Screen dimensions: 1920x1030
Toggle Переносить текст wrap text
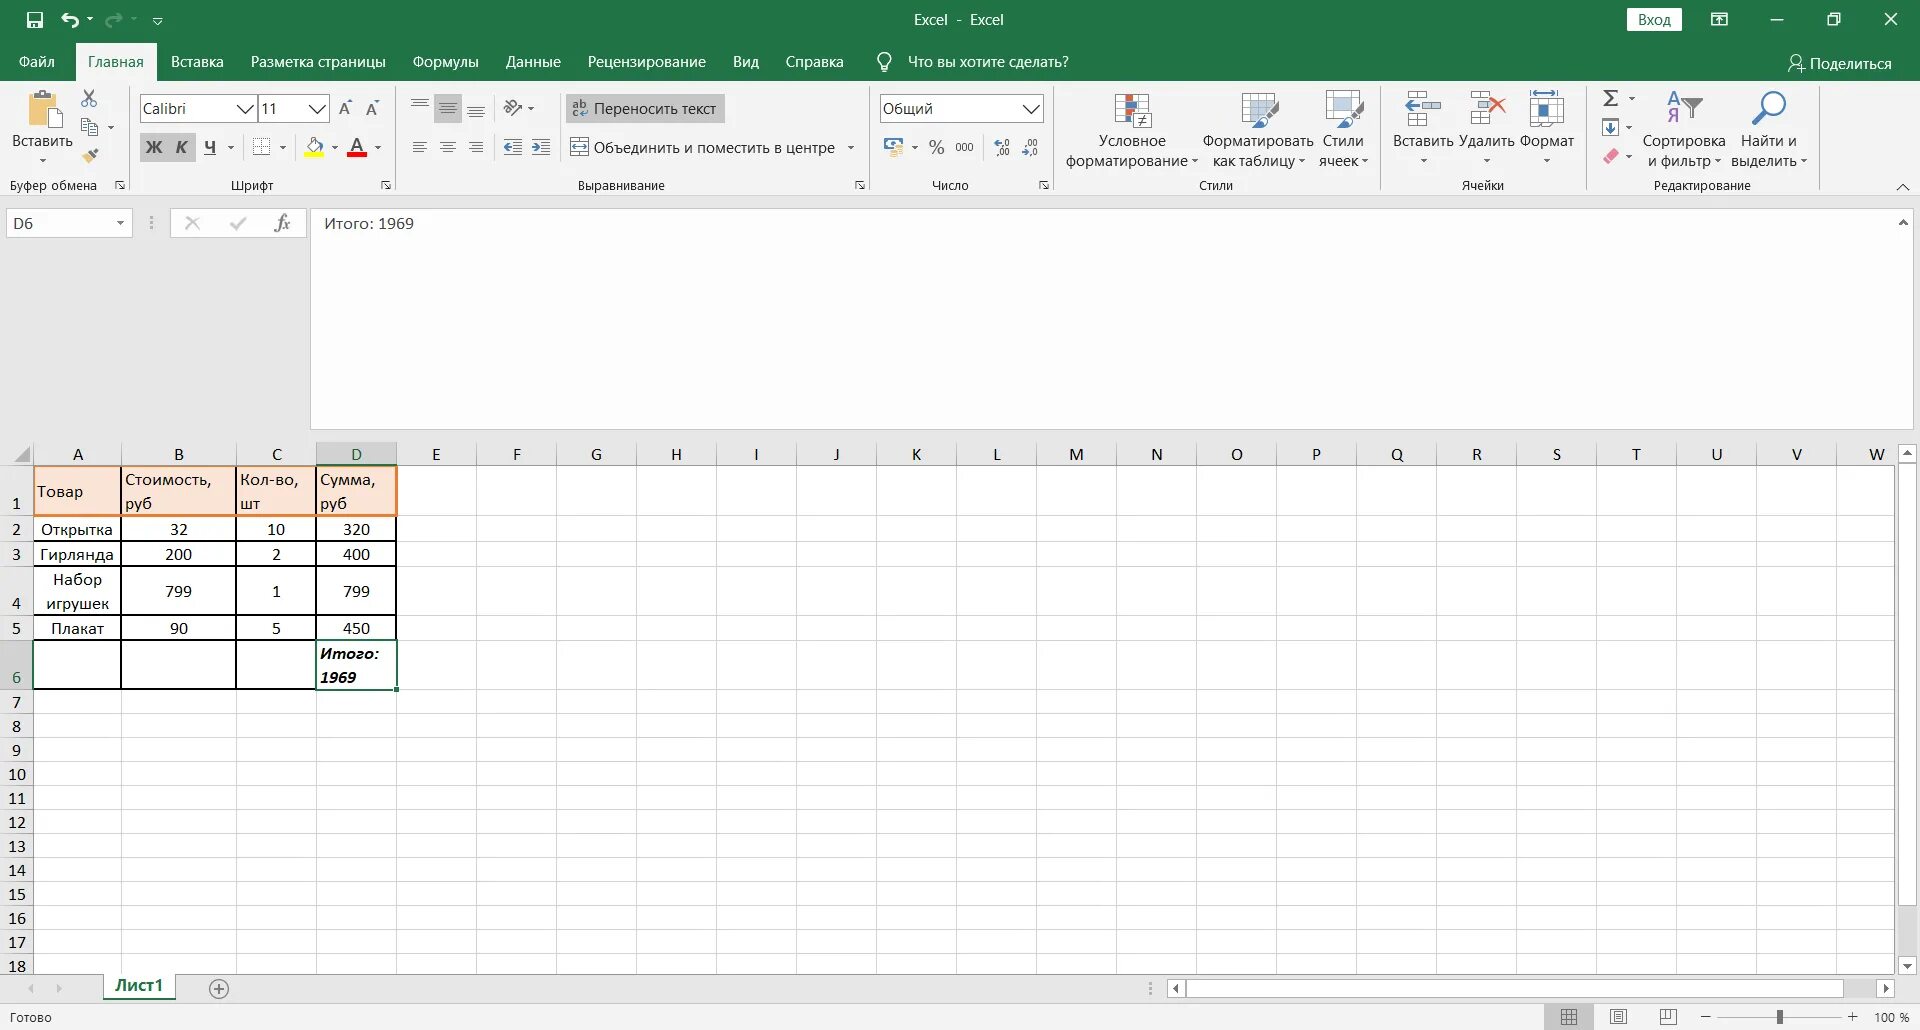point(645,108)
